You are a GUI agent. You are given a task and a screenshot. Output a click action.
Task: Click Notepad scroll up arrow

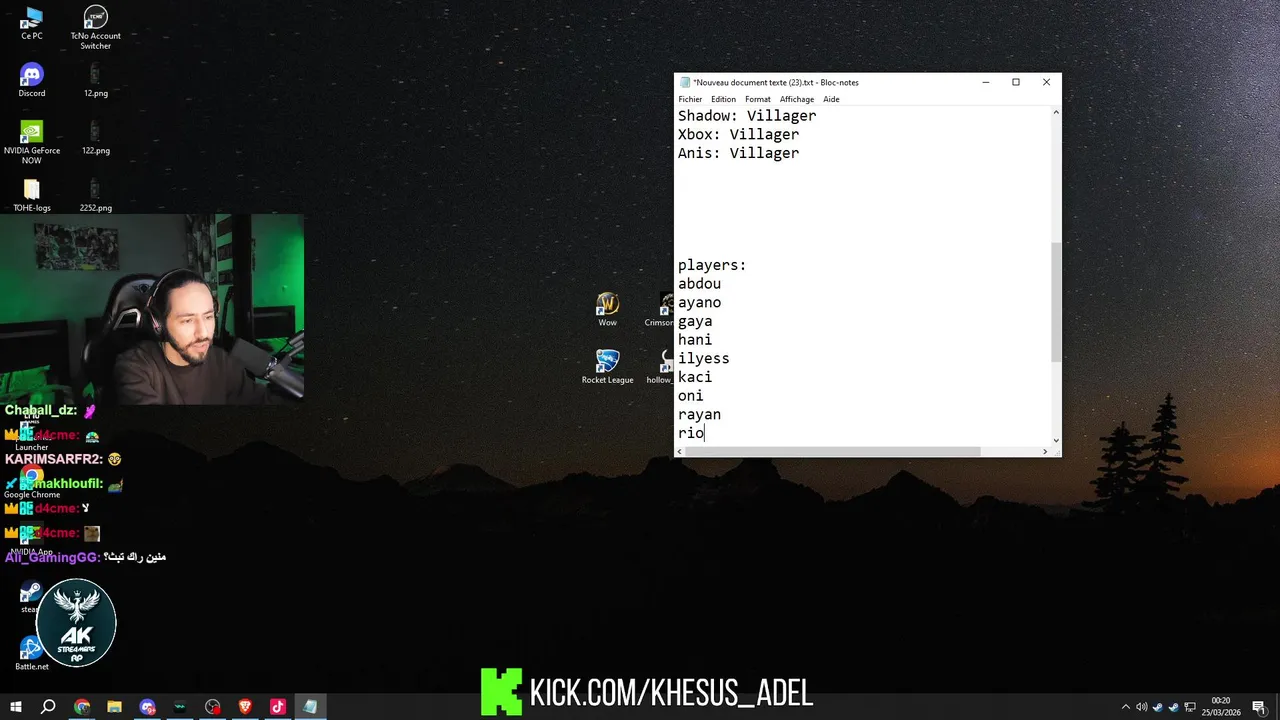[1056, 113]
